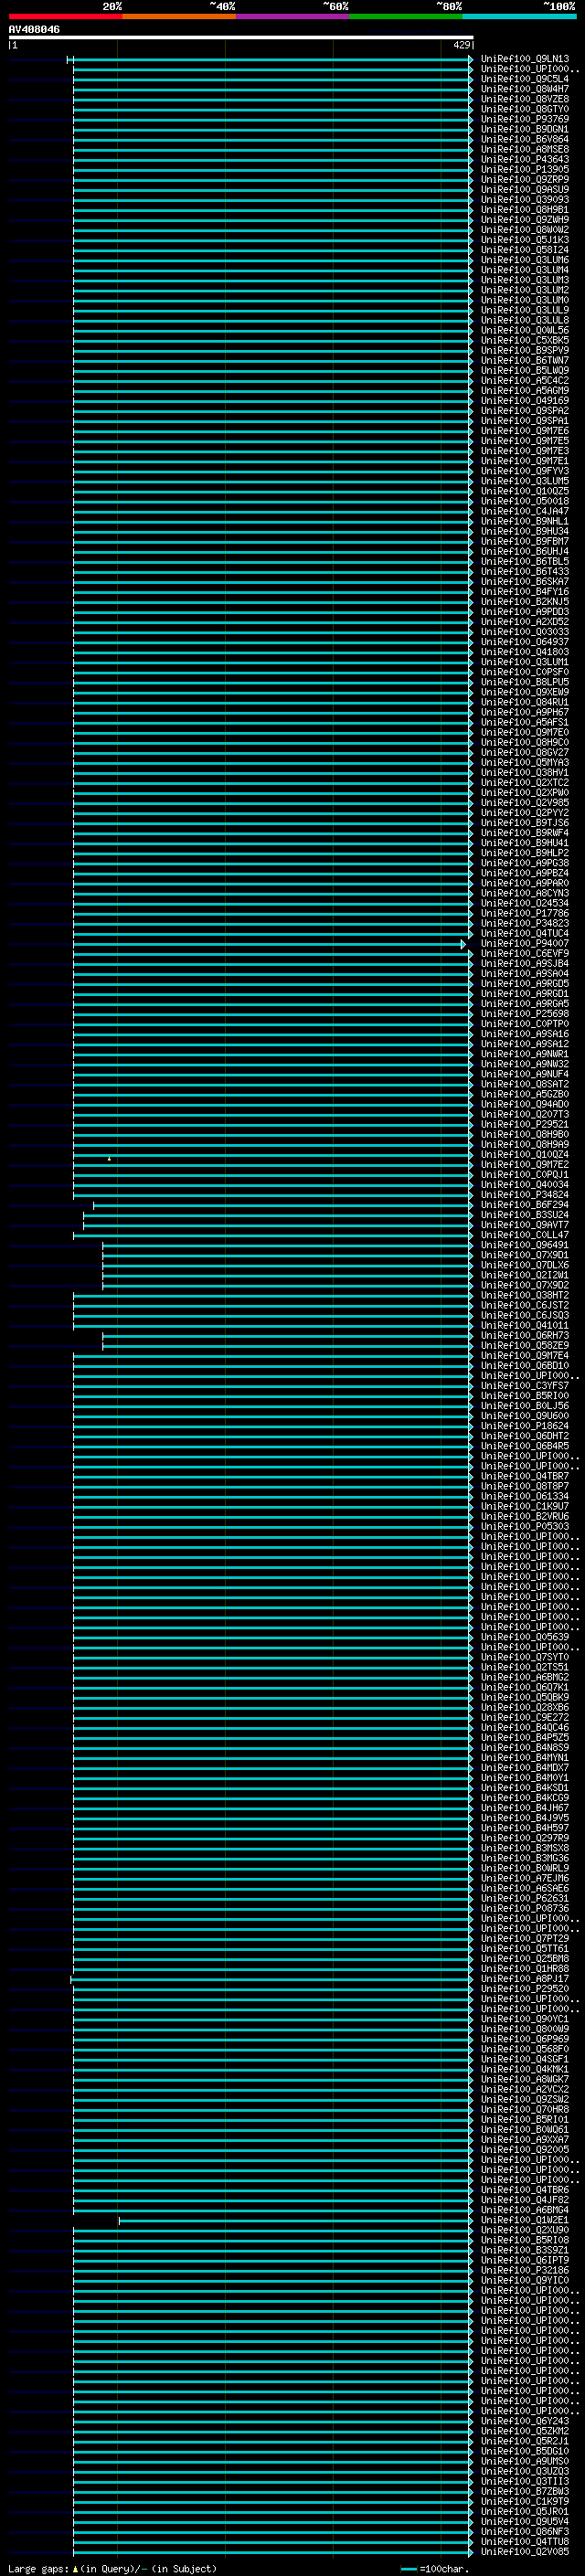585x2576 pixels.
Task: Click the UniRef100_O24534 entry
Action: click(525, 903)
